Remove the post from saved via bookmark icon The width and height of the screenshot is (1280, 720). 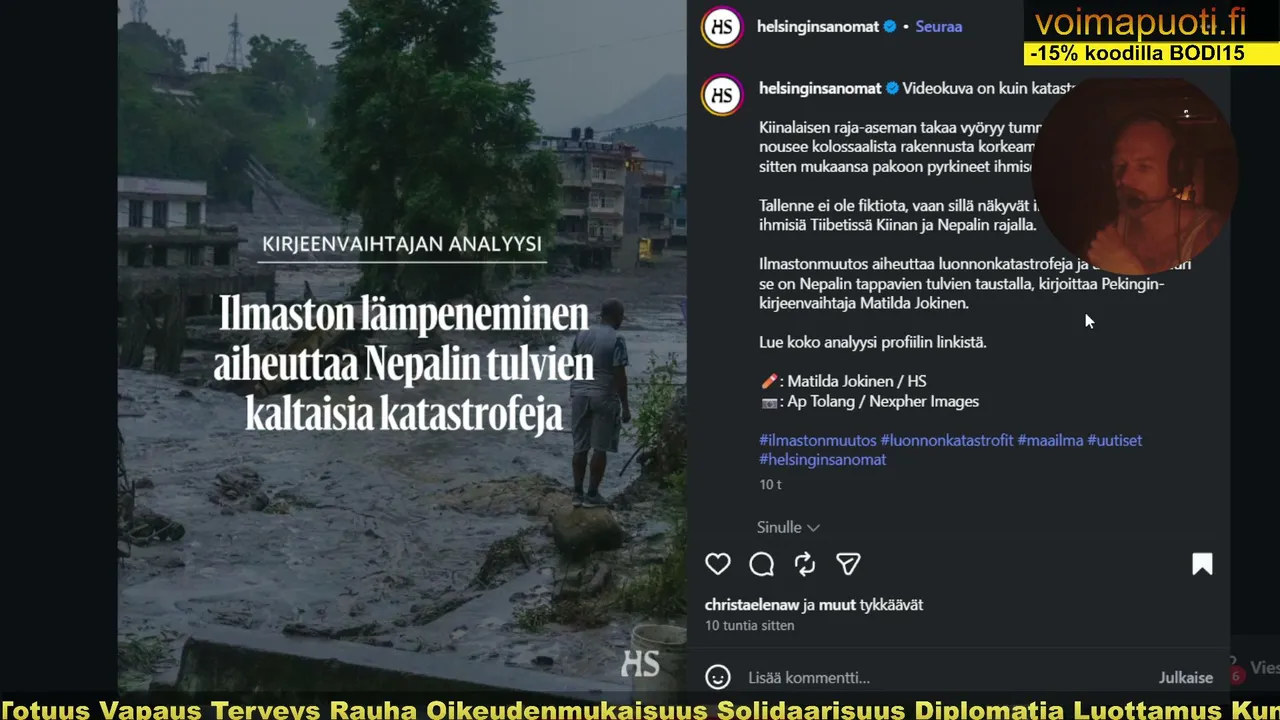1202,564
